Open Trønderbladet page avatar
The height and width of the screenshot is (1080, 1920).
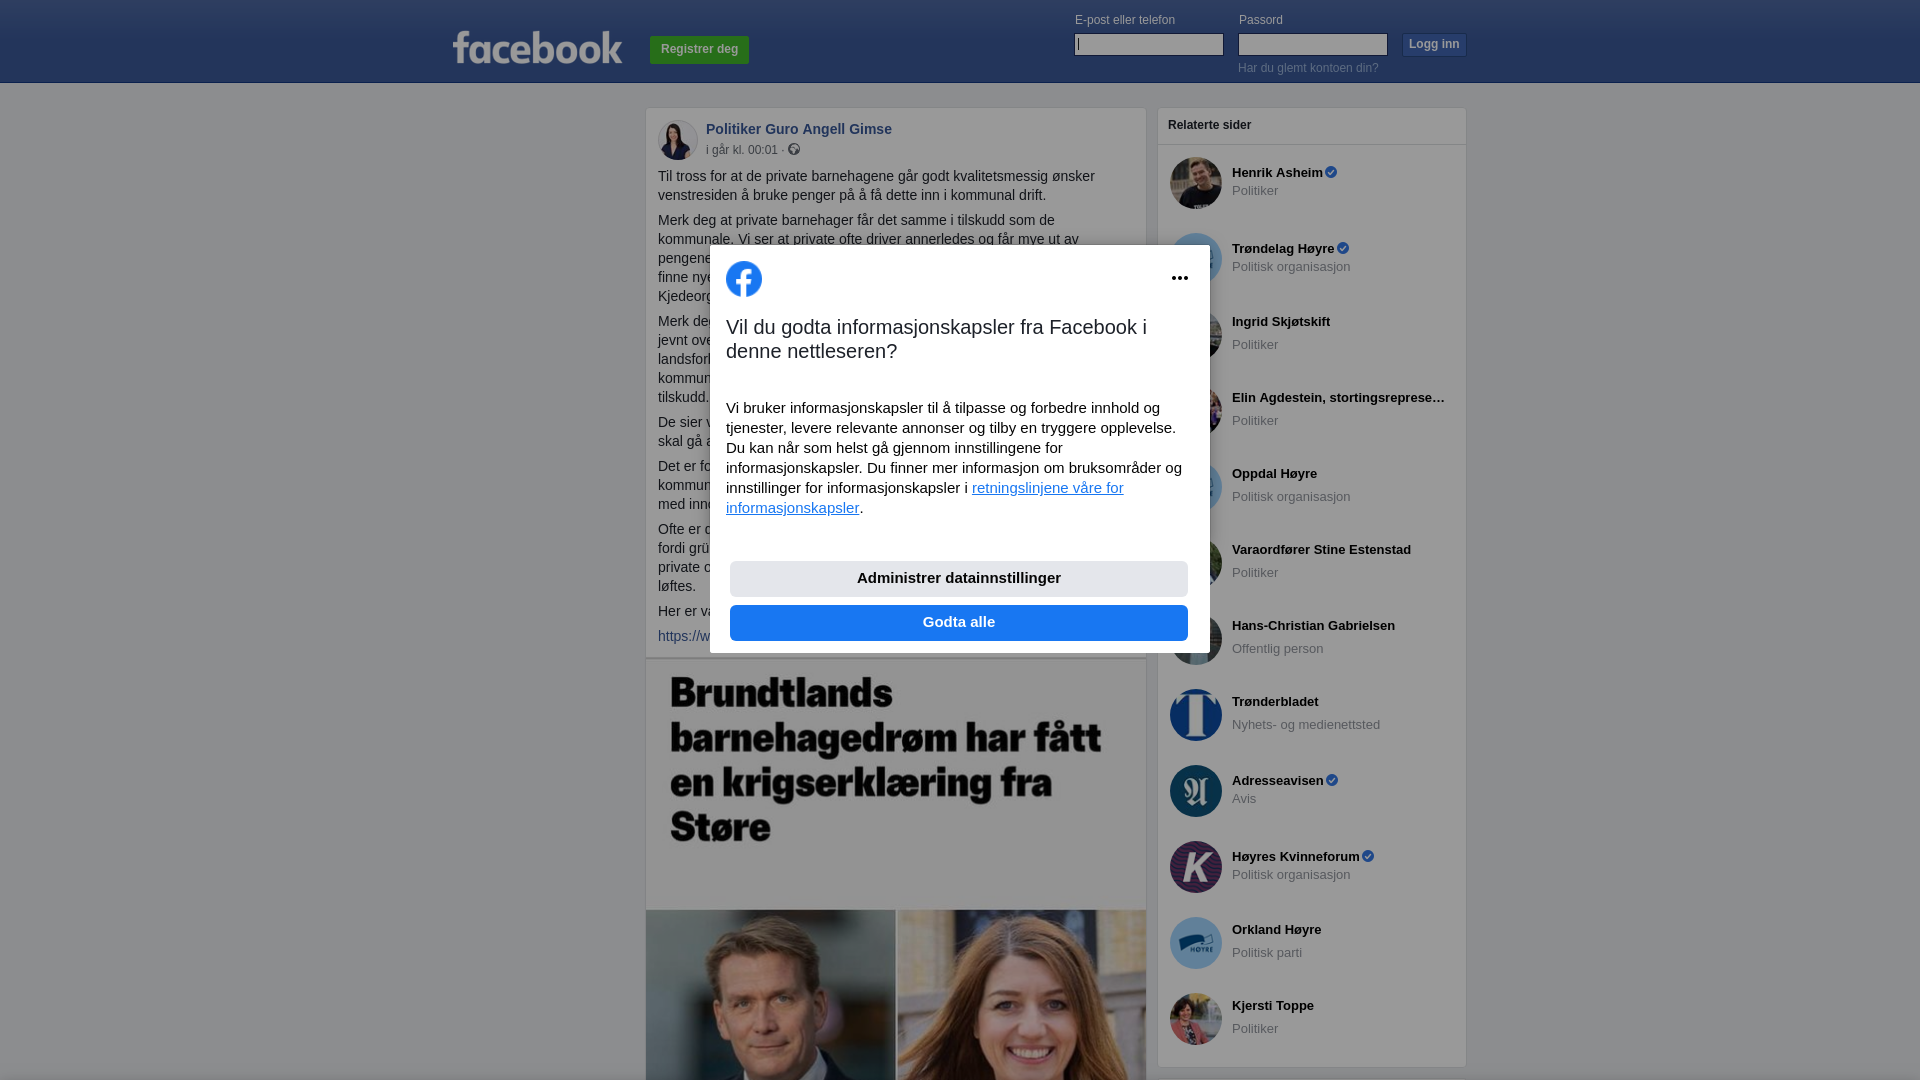click(1196, 715)
